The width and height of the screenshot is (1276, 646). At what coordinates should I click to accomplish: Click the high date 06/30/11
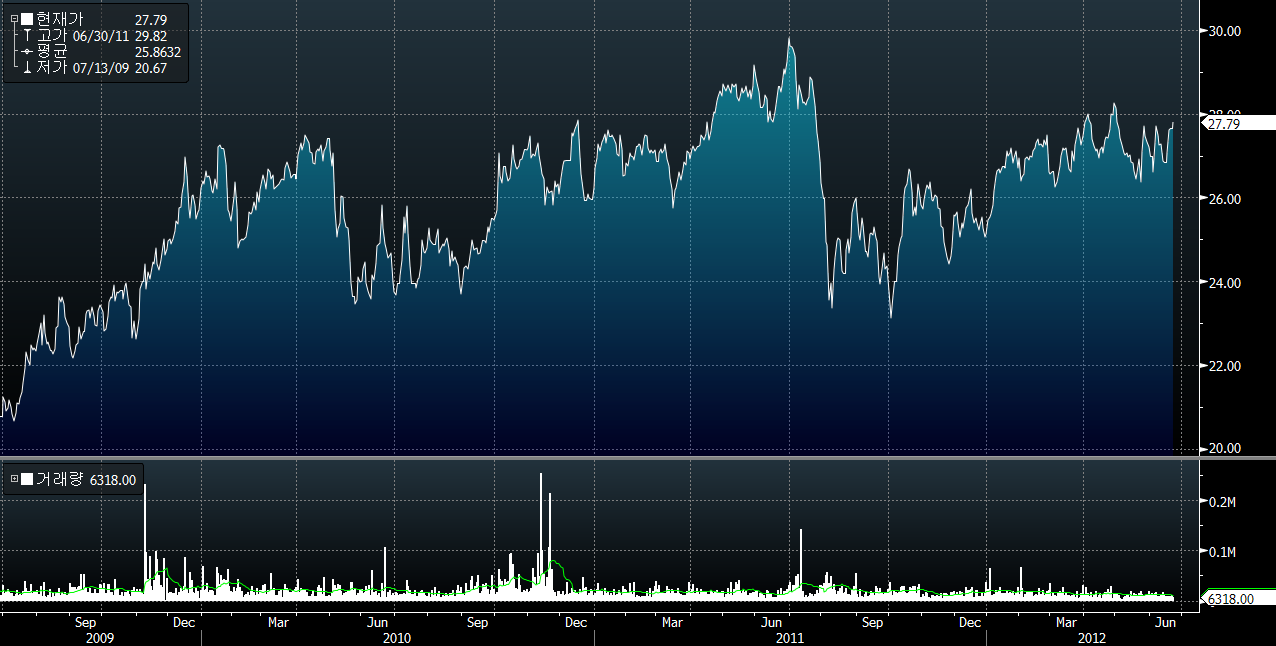pos(101,35)
